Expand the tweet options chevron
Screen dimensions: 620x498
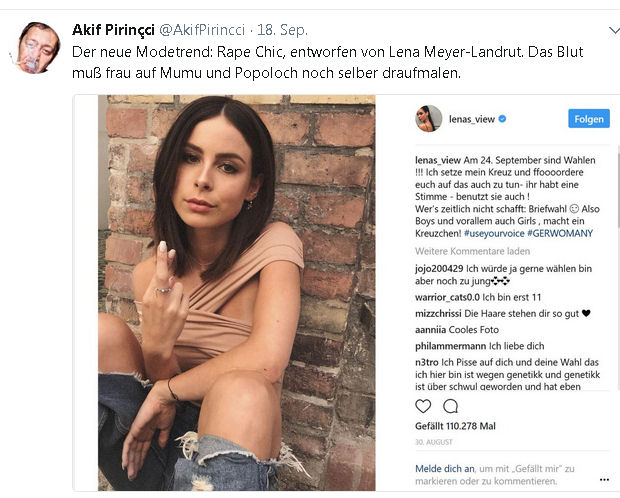[614, 30]
